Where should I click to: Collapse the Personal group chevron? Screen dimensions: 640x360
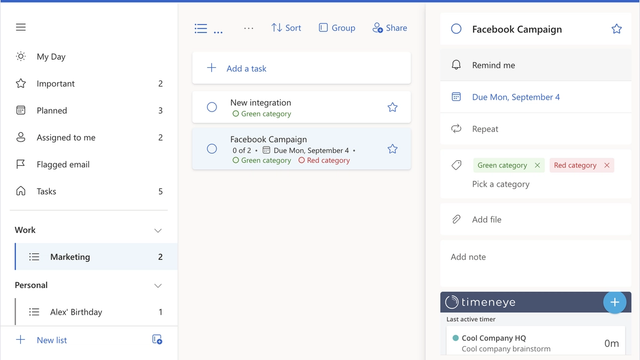pyautogui.click(x=158, y=285)
